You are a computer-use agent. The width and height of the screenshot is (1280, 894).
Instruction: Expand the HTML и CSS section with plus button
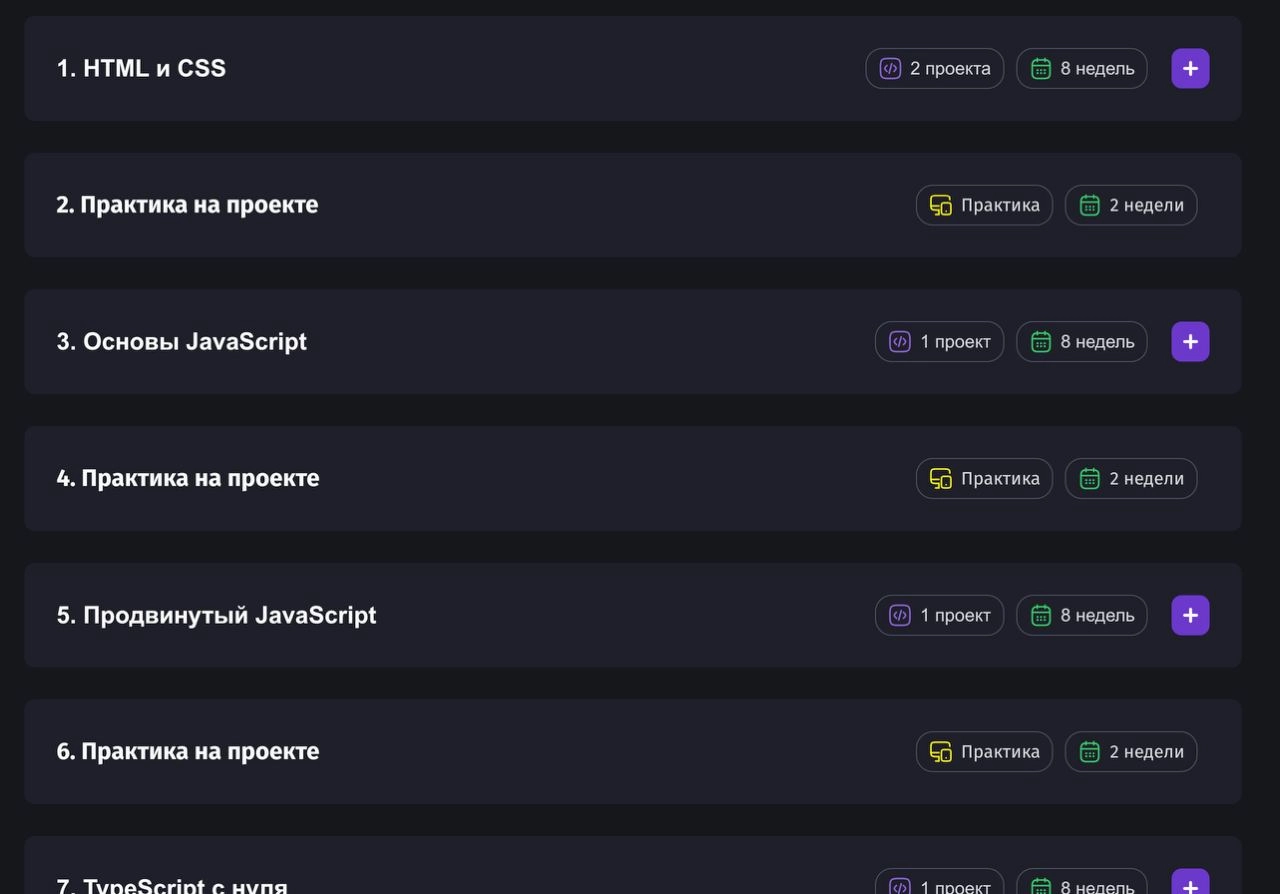click(1190, 69)
